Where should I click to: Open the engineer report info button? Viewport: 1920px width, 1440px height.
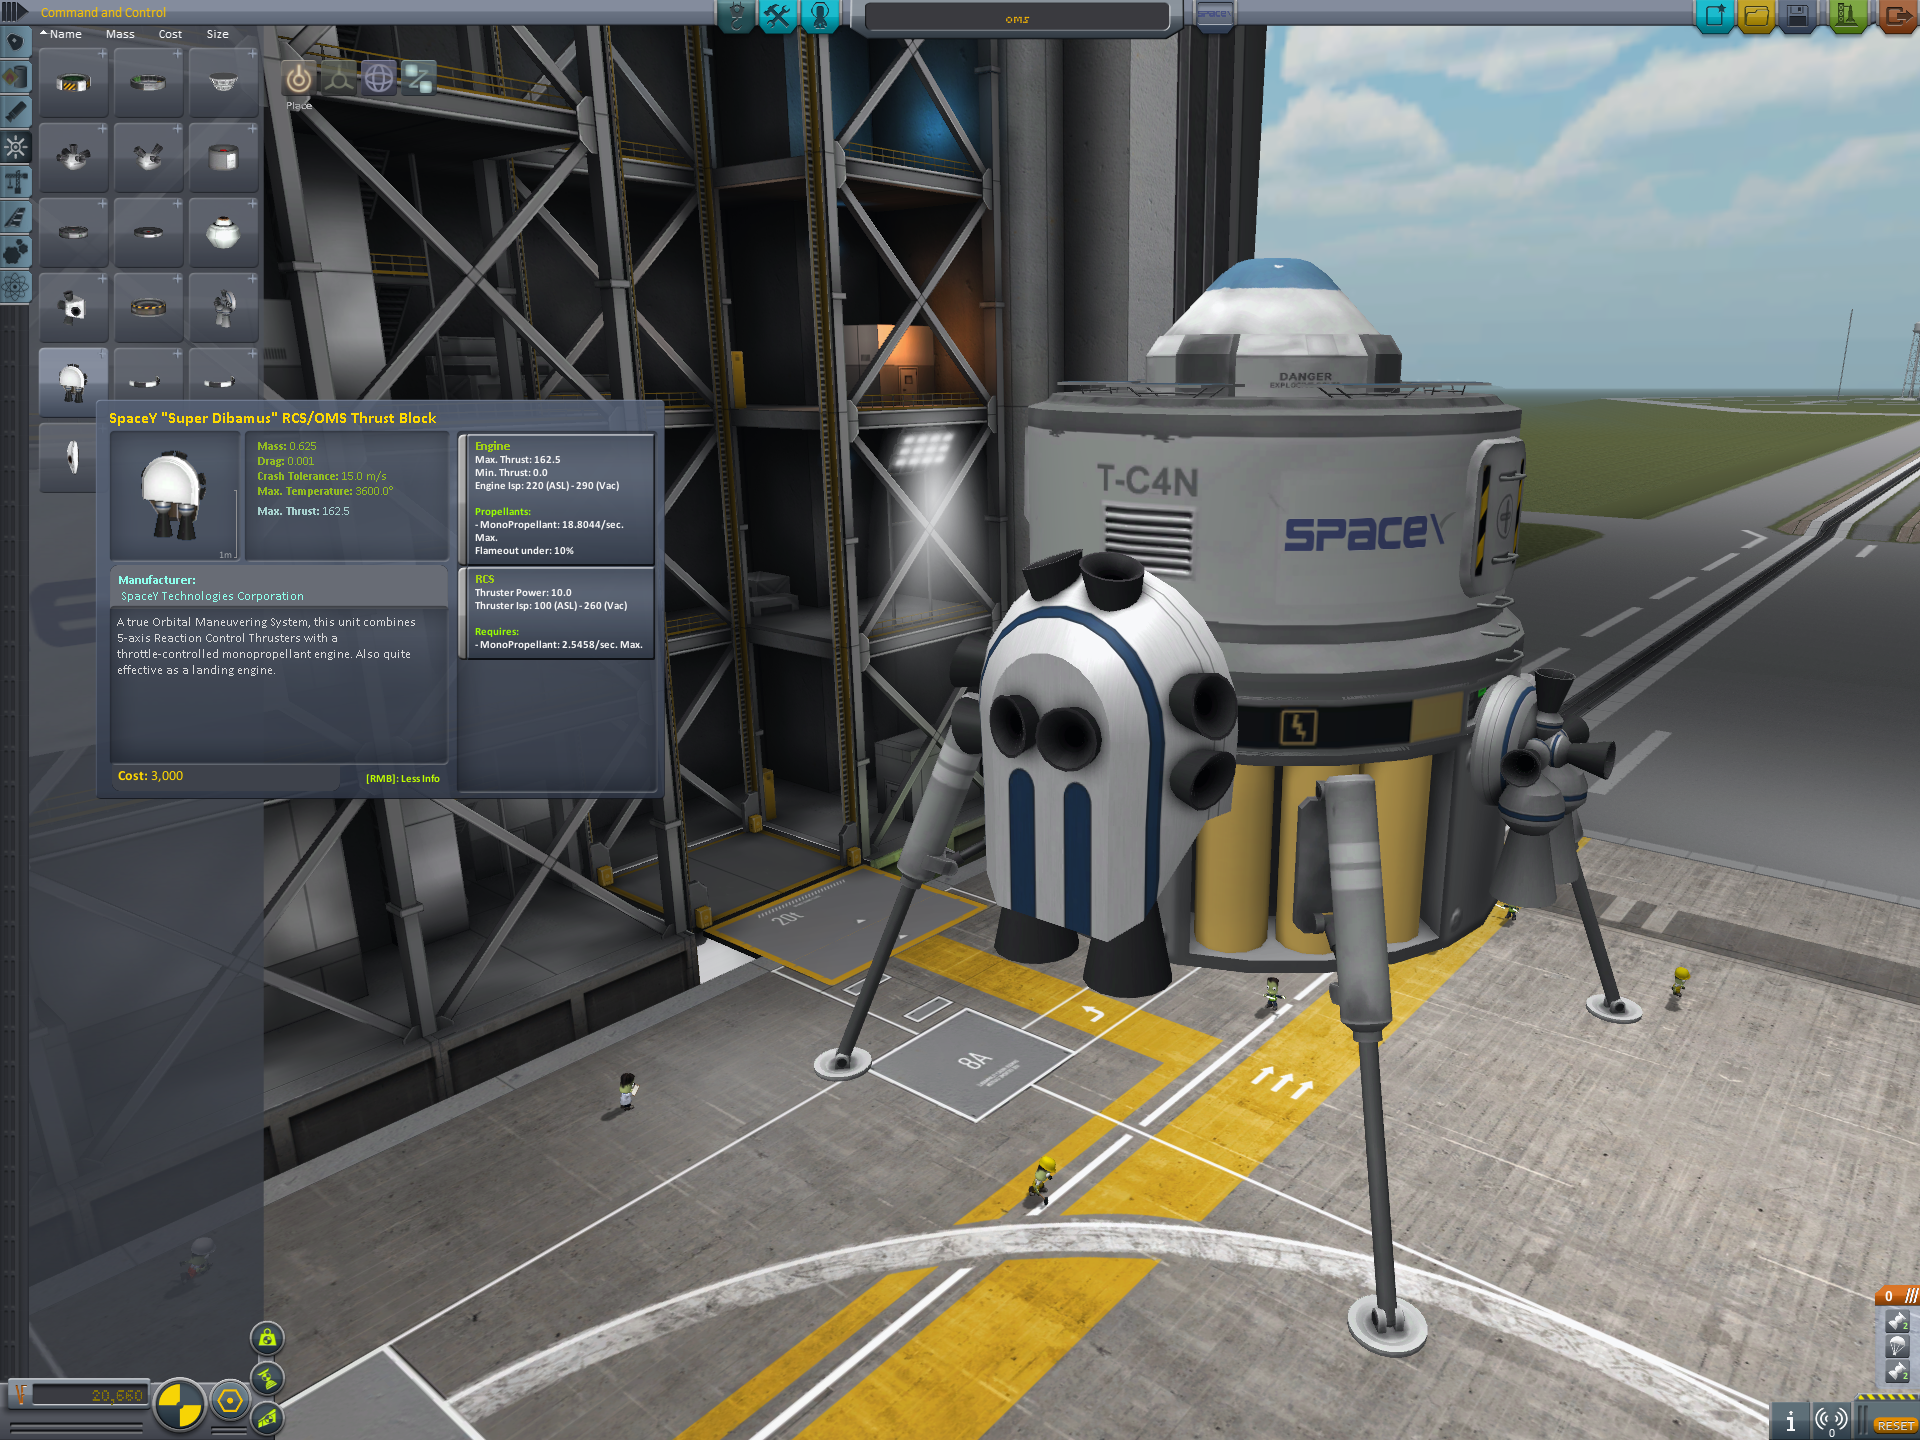coord(1790,1420)
